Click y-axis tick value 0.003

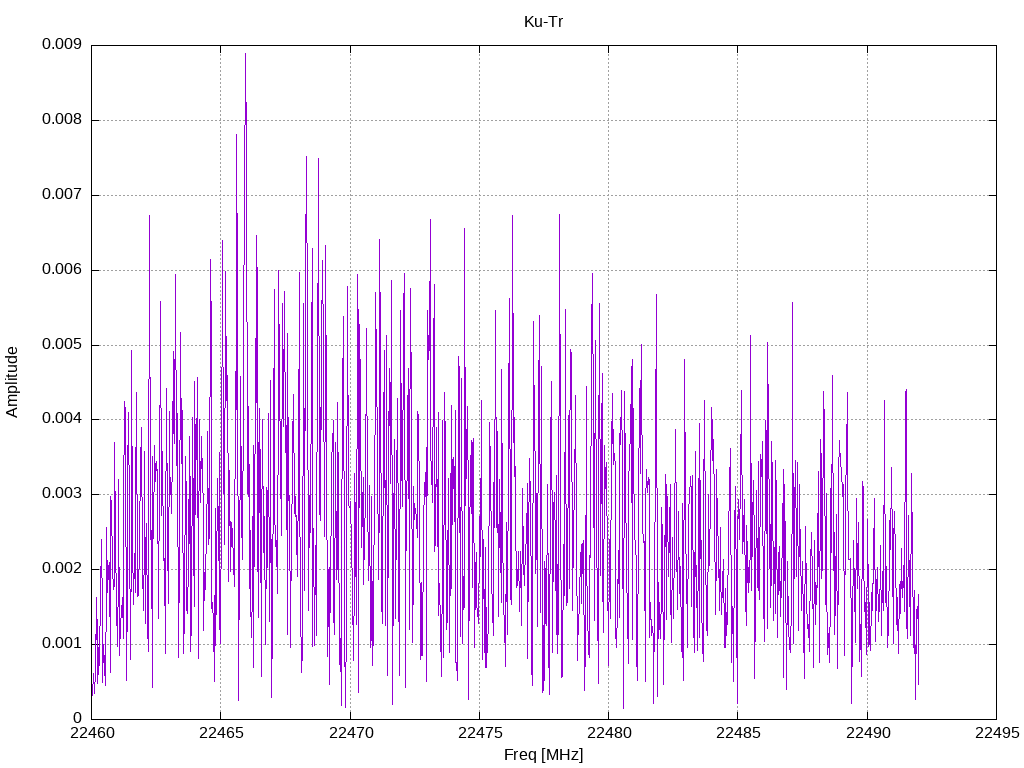(x=62, y=494)
